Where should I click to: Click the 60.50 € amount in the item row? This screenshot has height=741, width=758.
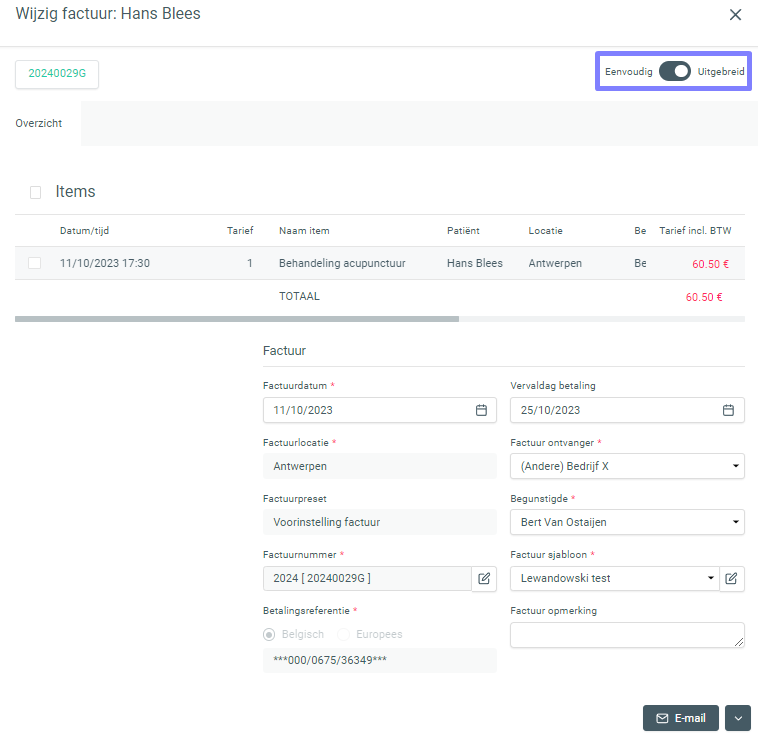[x=710, y=264]
